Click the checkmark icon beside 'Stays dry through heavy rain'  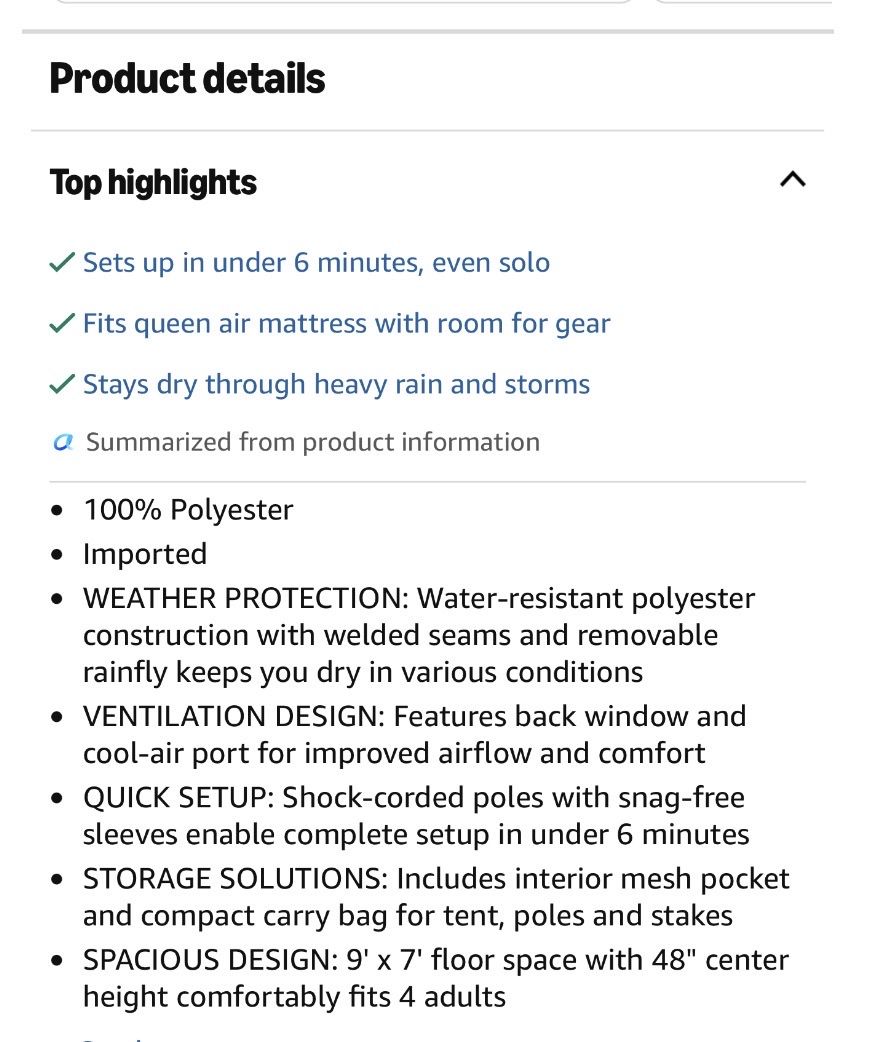pos(62,384)
